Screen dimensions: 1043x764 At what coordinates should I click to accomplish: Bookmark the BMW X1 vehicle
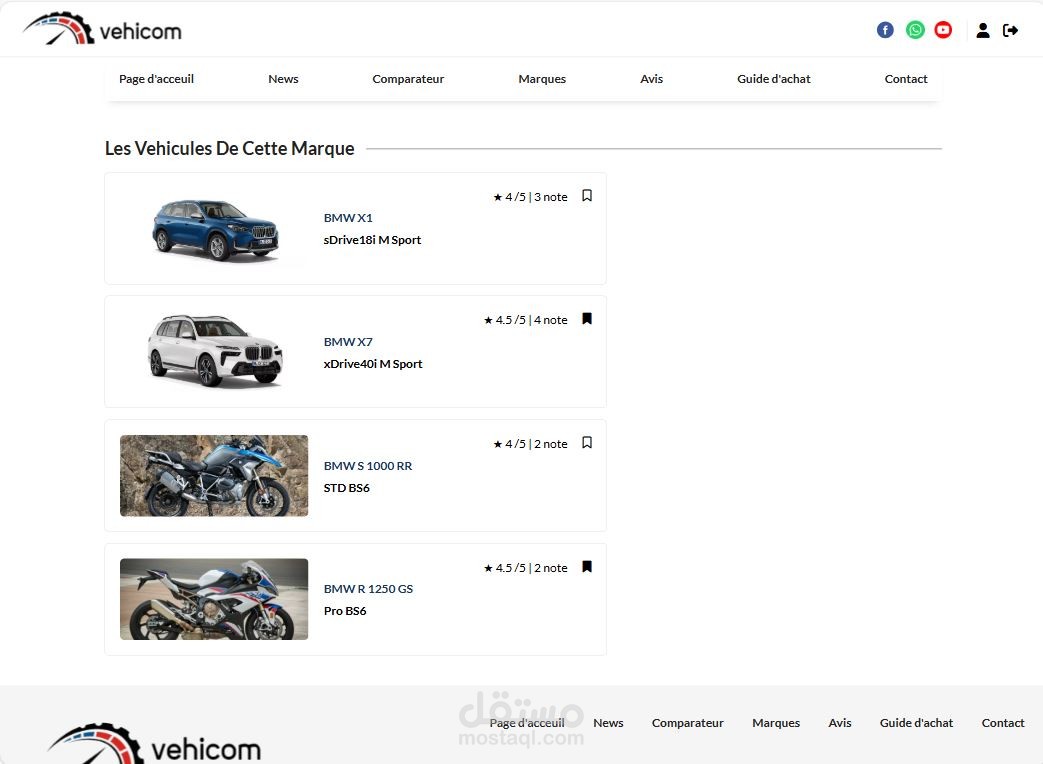point(587,195)
